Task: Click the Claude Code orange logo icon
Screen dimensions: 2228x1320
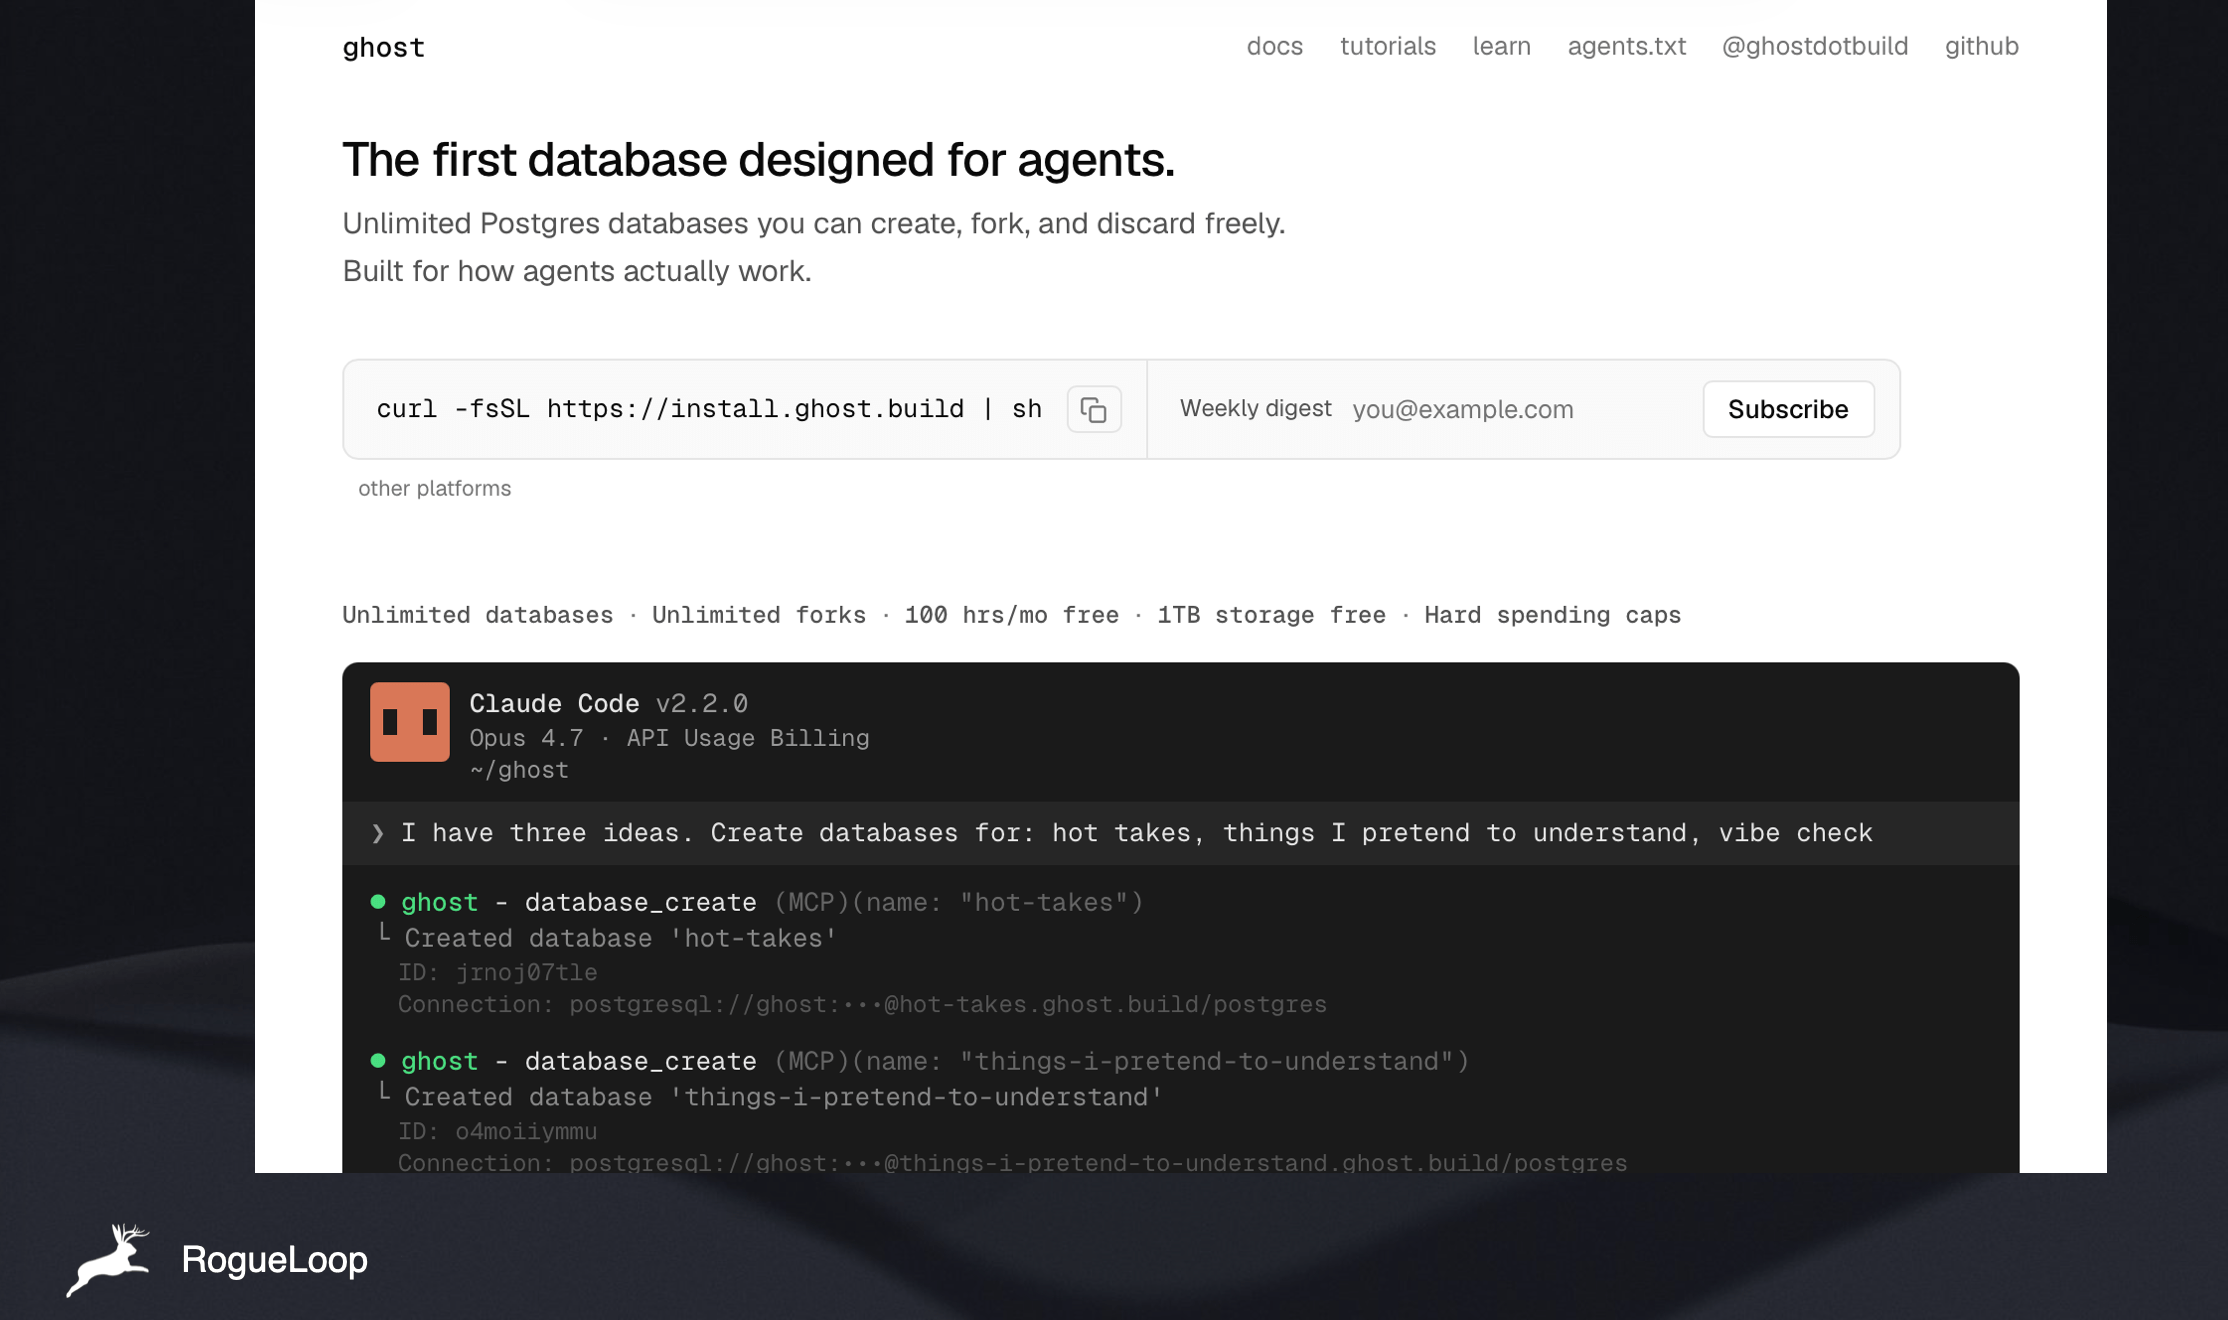Action: [409, 722]
